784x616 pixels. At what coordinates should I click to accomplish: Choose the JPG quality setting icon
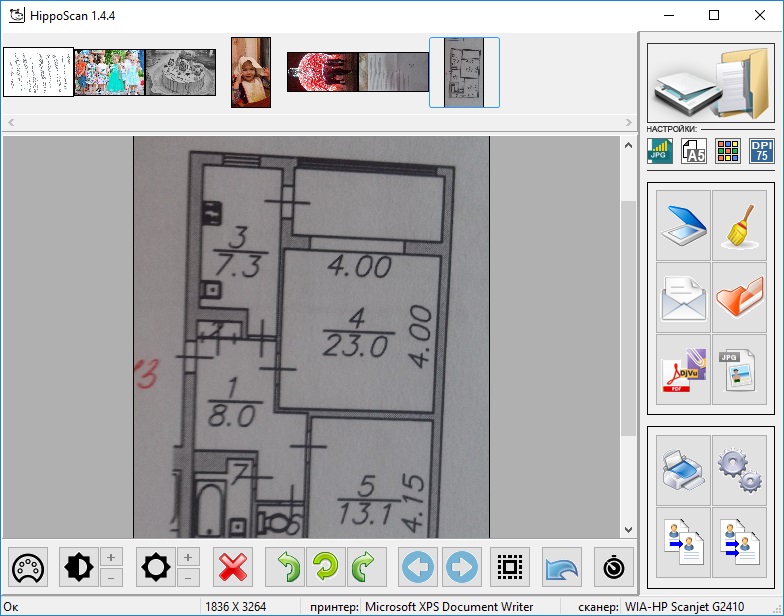point(660,151)
